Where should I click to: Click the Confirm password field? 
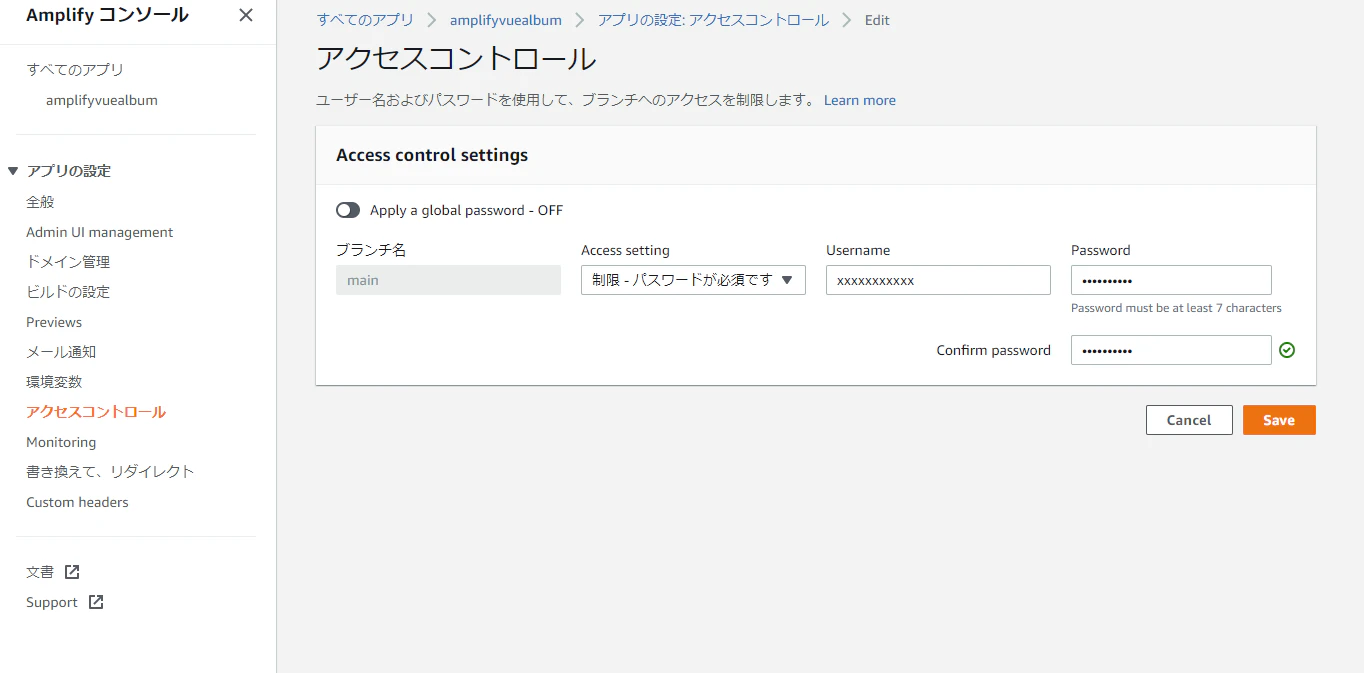[1171, 350]
